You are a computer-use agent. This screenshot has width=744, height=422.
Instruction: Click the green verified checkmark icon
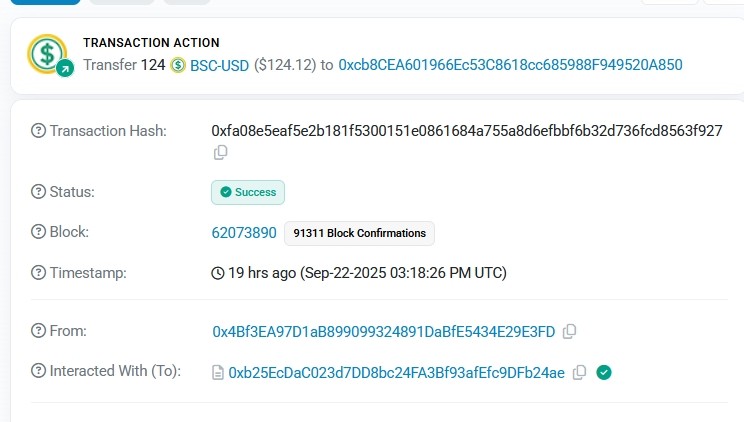(x=603, y=372)
